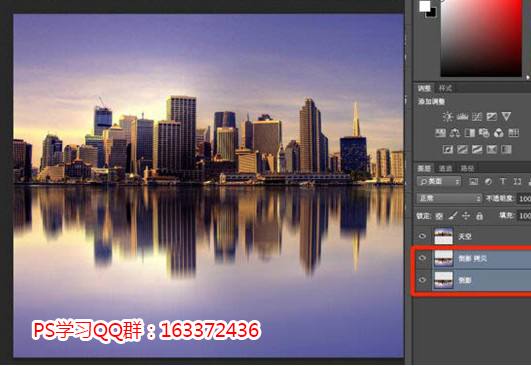Image resolution: width=531 pixels, height=366 pixels.
Task: Filter layers by adjustment layer type
Action: click(488, 182)
